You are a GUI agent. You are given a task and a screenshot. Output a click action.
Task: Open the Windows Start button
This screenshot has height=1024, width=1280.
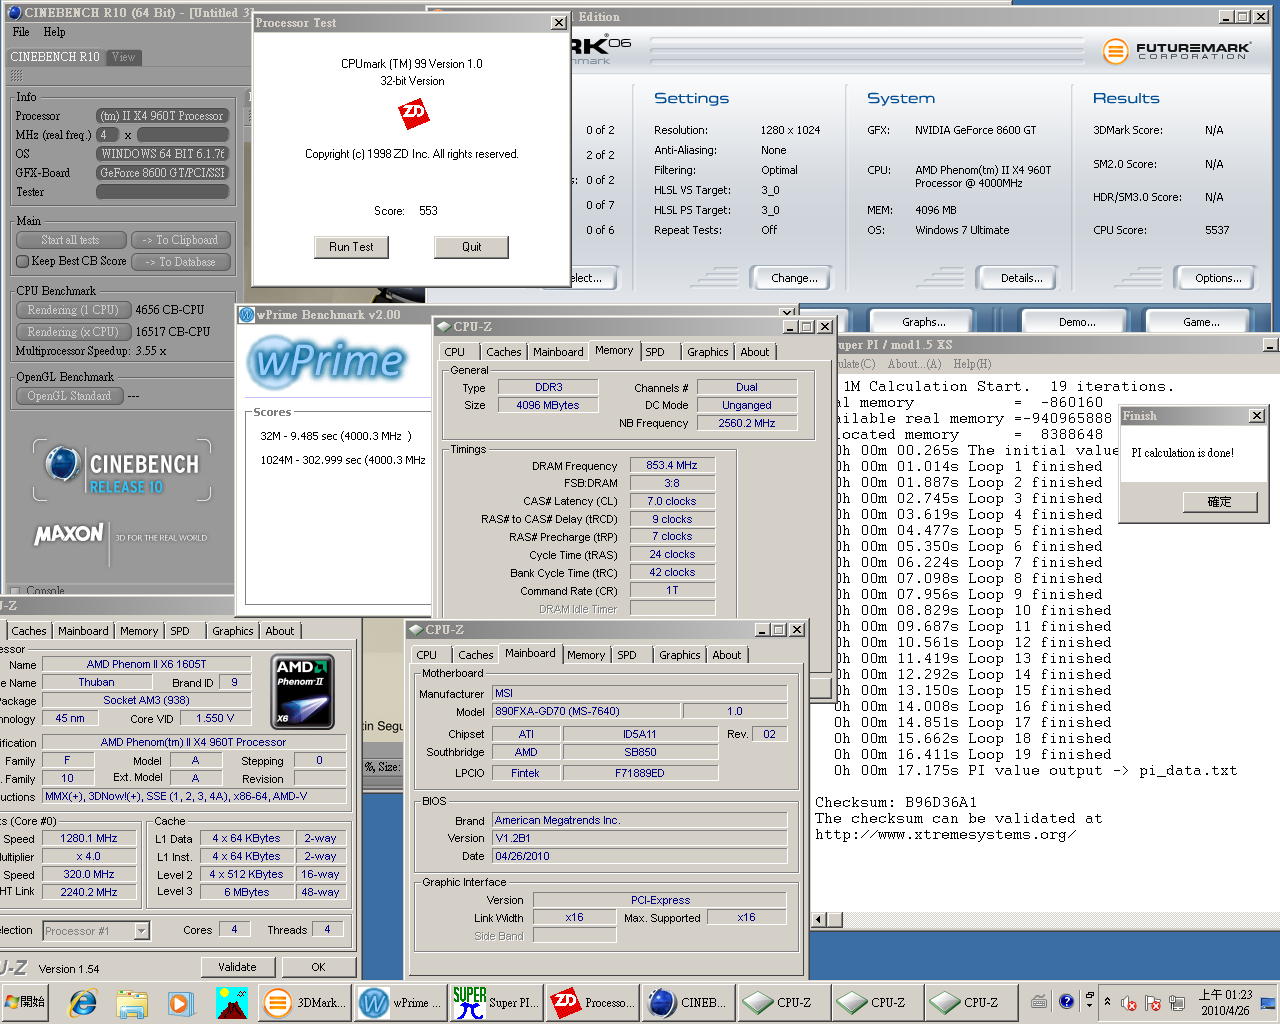25,1002
